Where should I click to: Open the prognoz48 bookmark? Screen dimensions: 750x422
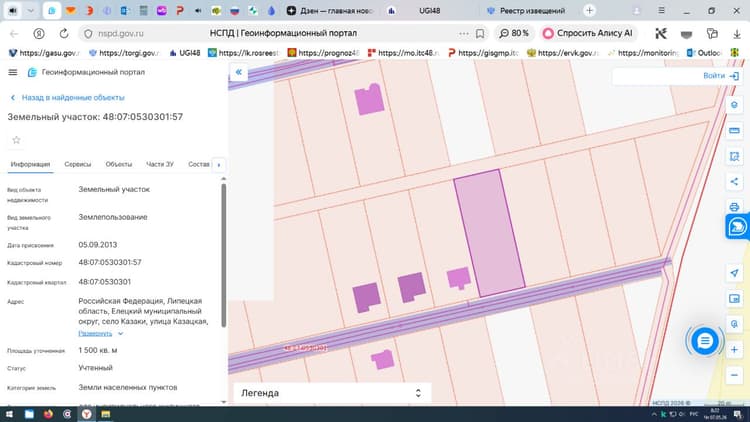[324, 53]
